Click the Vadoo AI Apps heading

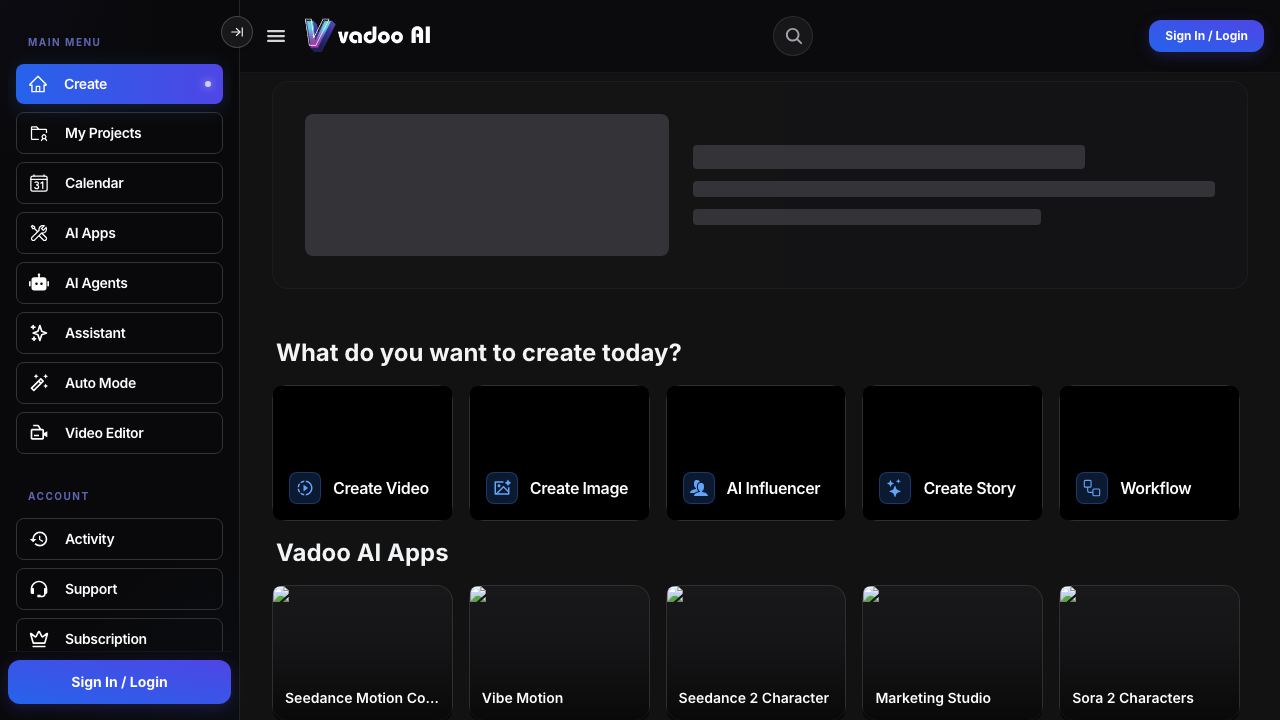pyautogui.click(x=362, y=553)
